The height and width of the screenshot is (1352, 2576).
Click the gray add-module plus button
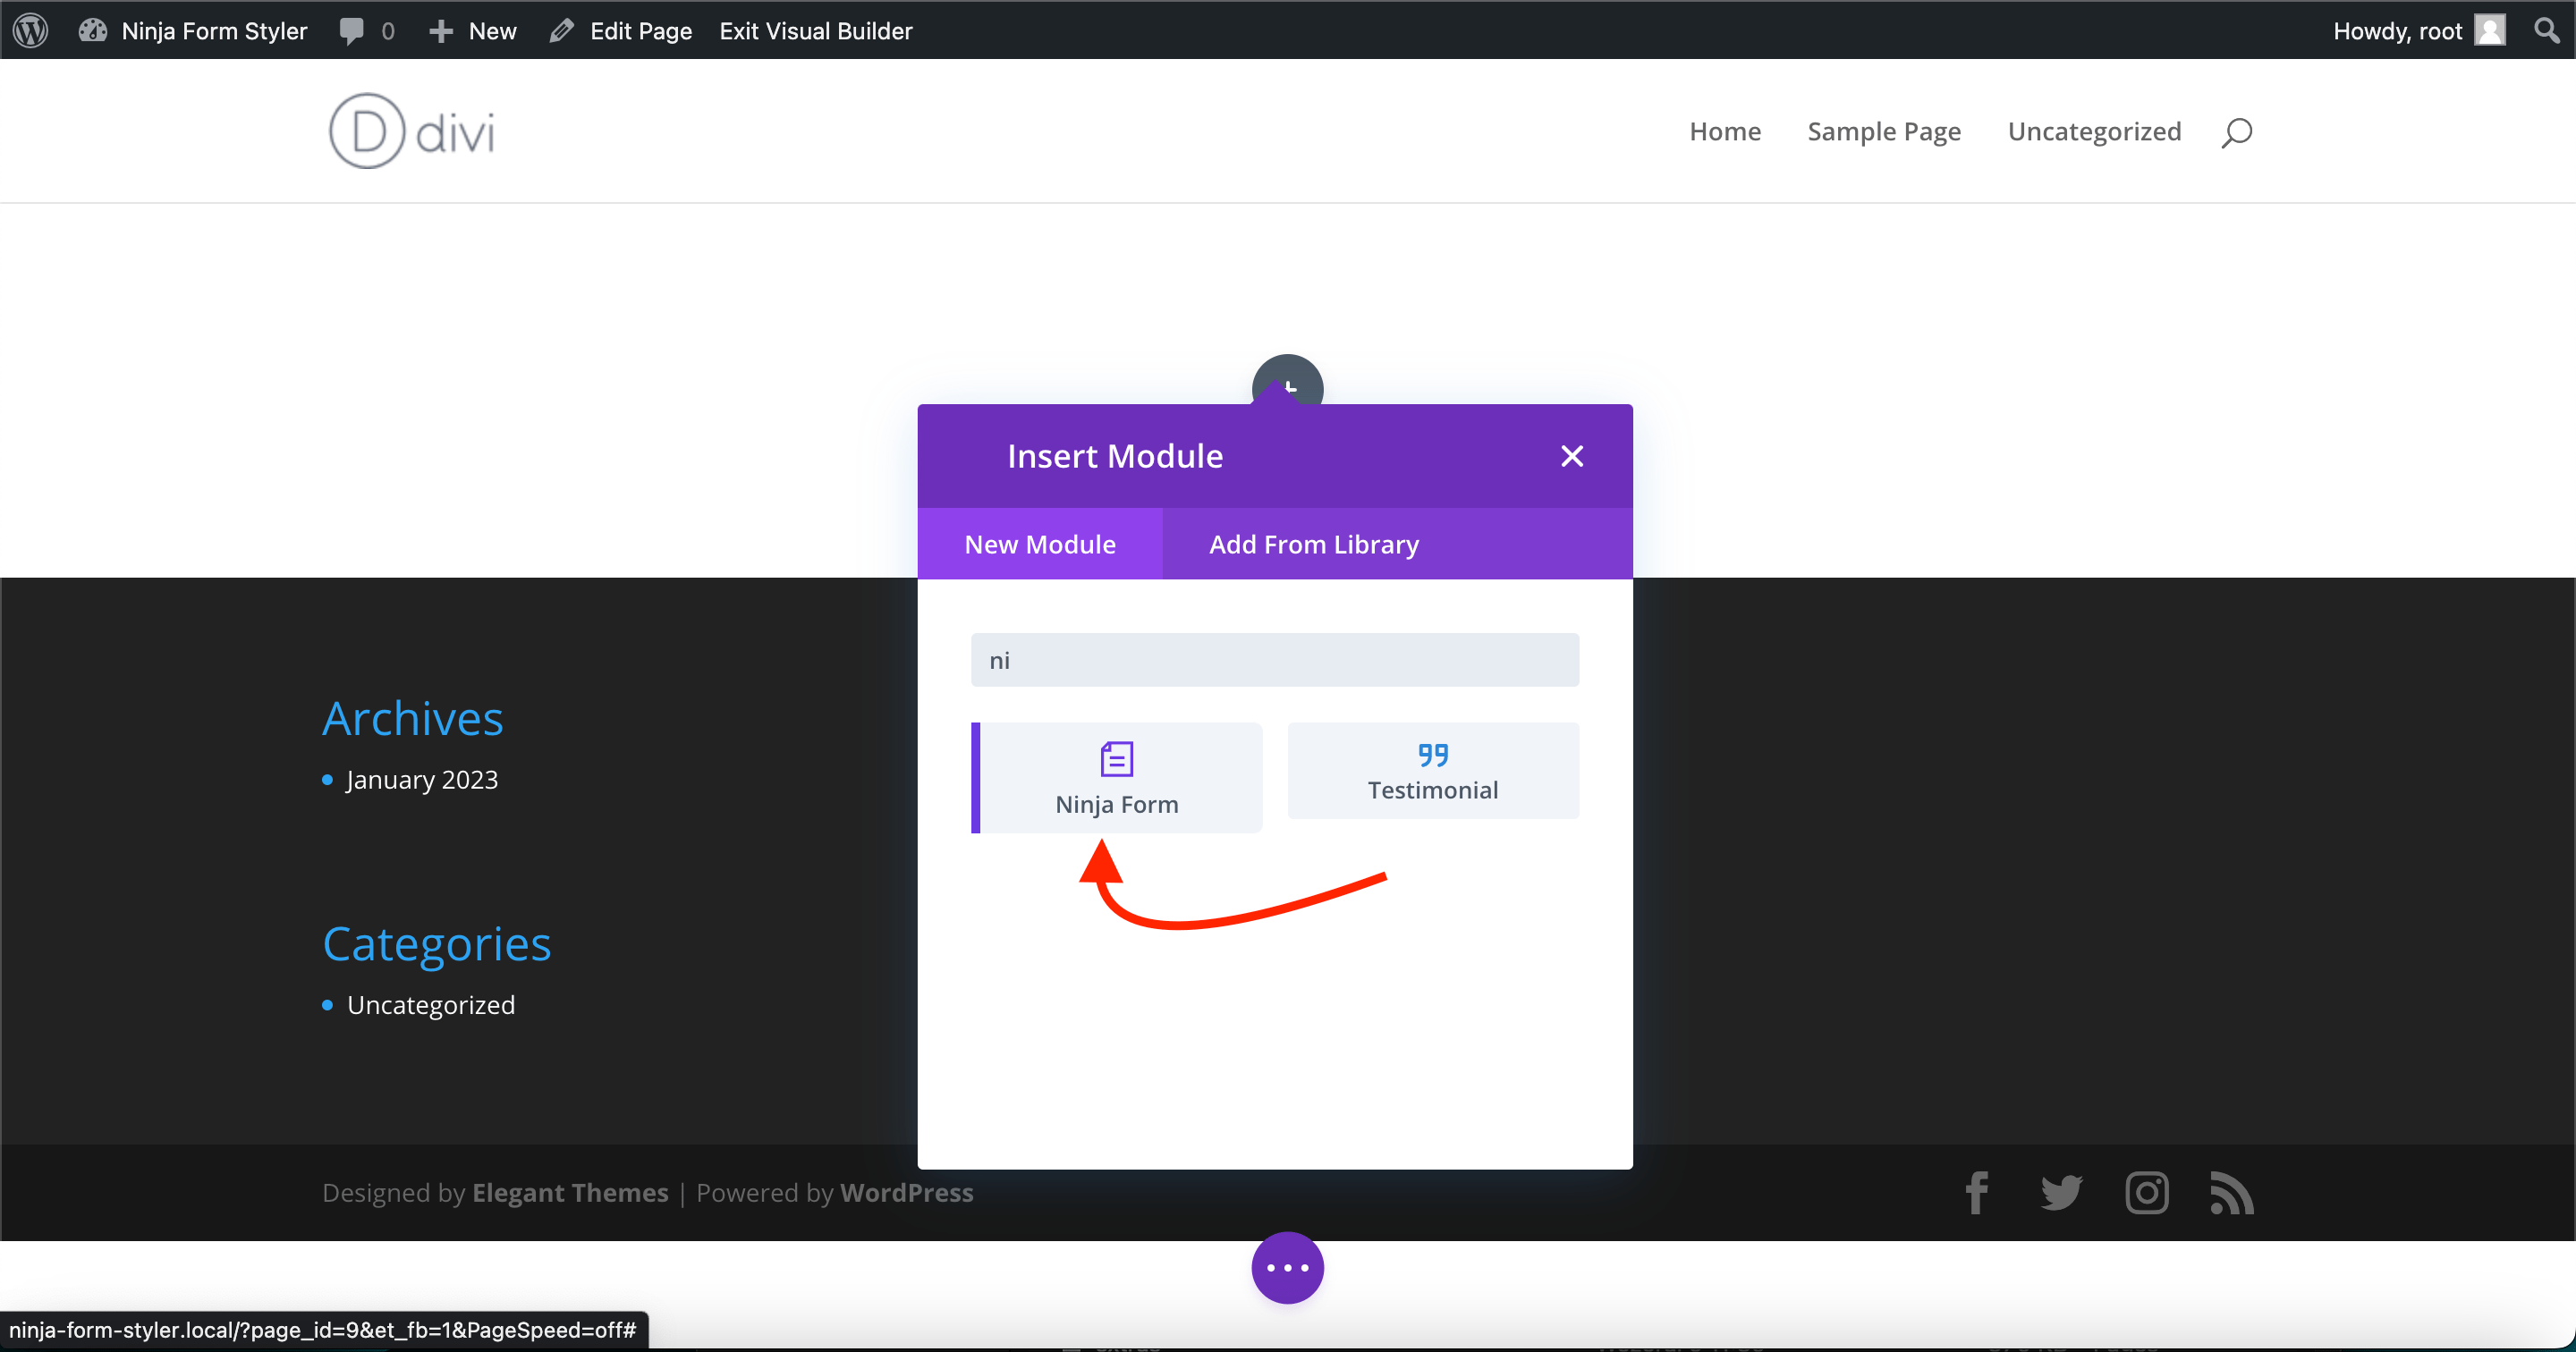click(1288, 380)
